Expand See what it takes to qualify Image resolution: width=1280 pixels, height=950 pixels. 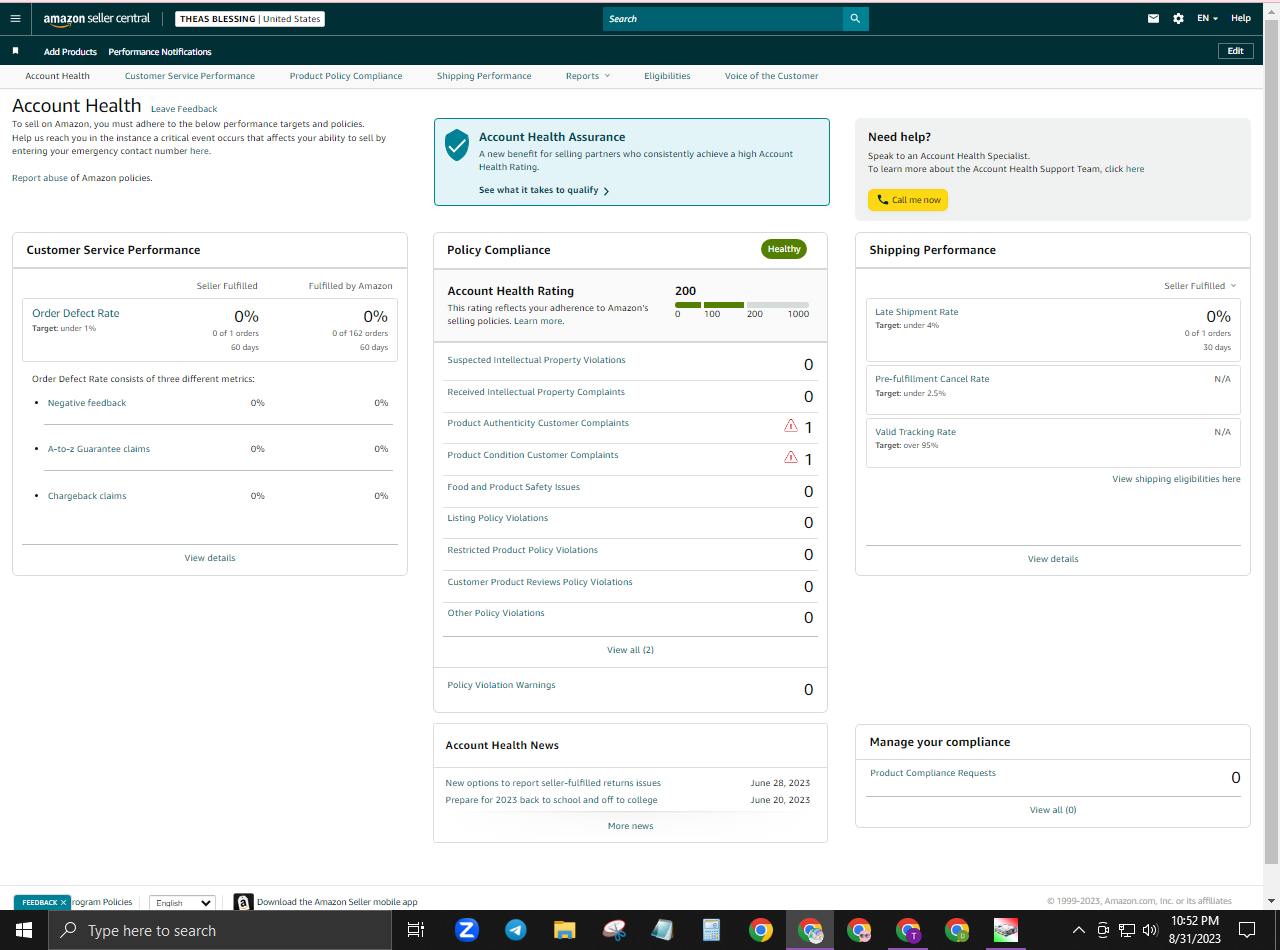point(544,190)
